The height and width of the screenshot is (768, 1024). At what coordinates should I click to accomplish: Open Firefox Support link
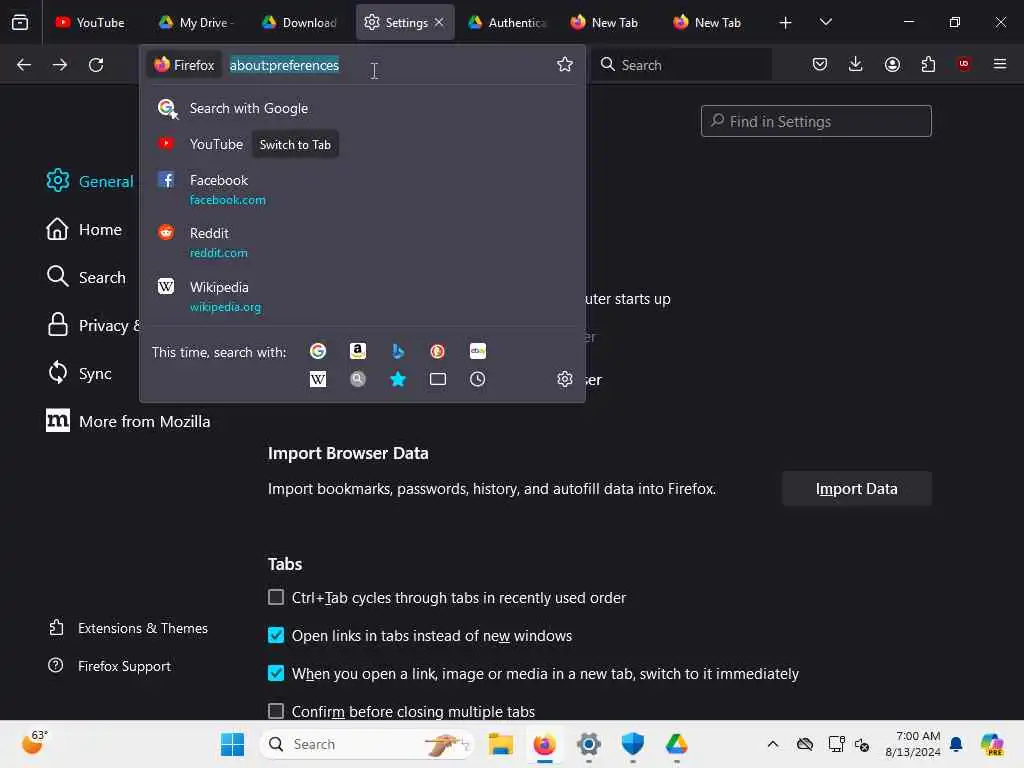(x=110, y=666)
